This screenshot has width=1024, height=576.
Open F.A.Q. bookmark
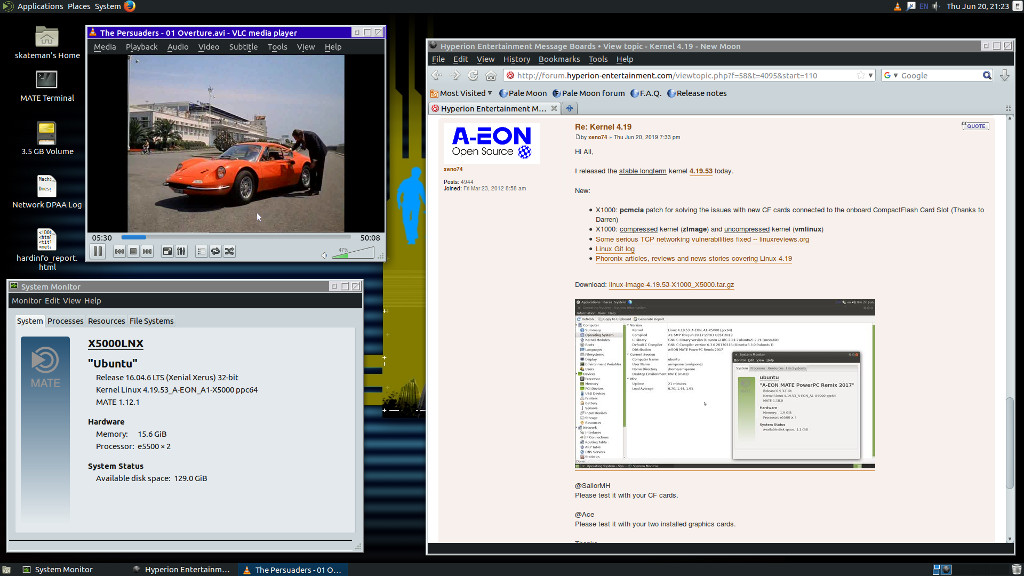(x=645, y=93)
